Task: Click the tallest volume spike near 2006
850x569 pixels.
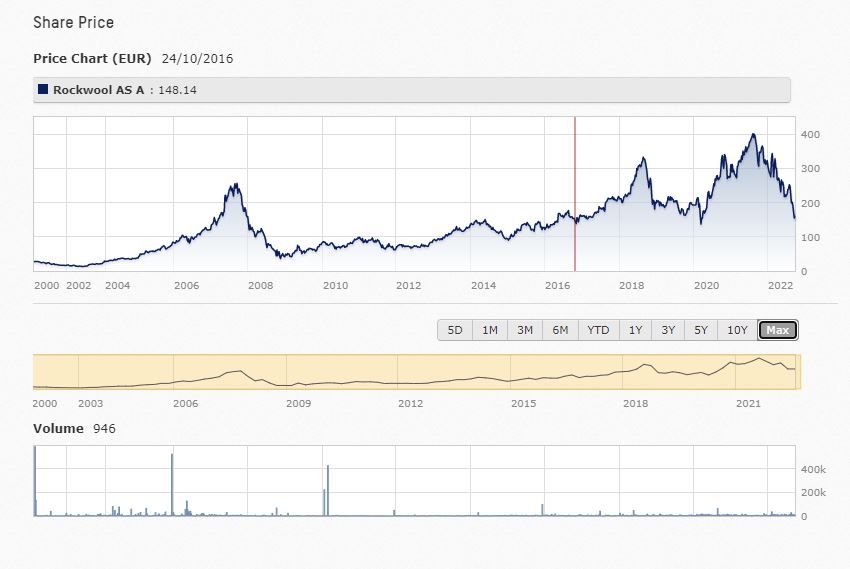Action: point(172,484)
